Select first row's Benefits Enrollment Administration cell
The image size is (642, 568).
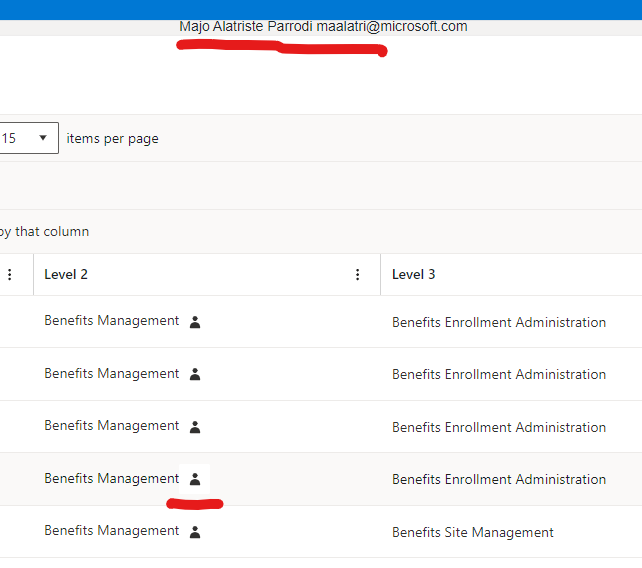point(498,322)
